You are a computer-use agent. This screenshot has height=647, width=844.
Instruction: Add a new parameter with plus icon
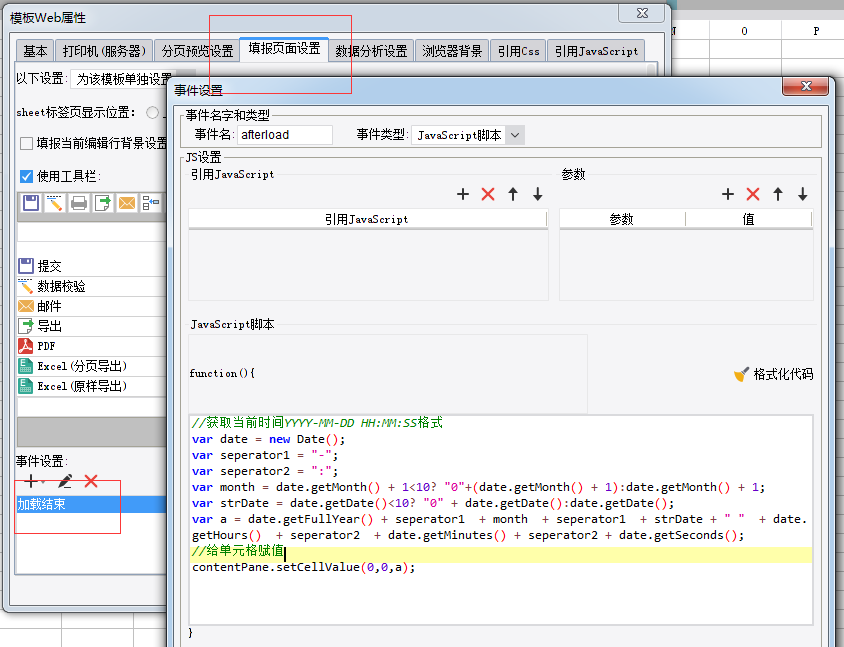tap(728, 194)
